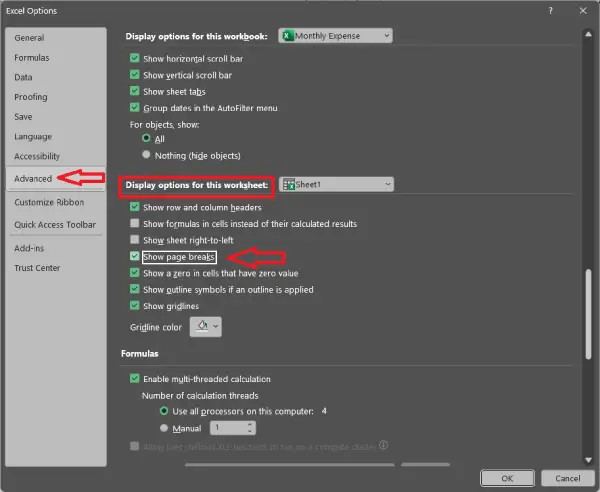Click the OK button

(x=507, y=478)
